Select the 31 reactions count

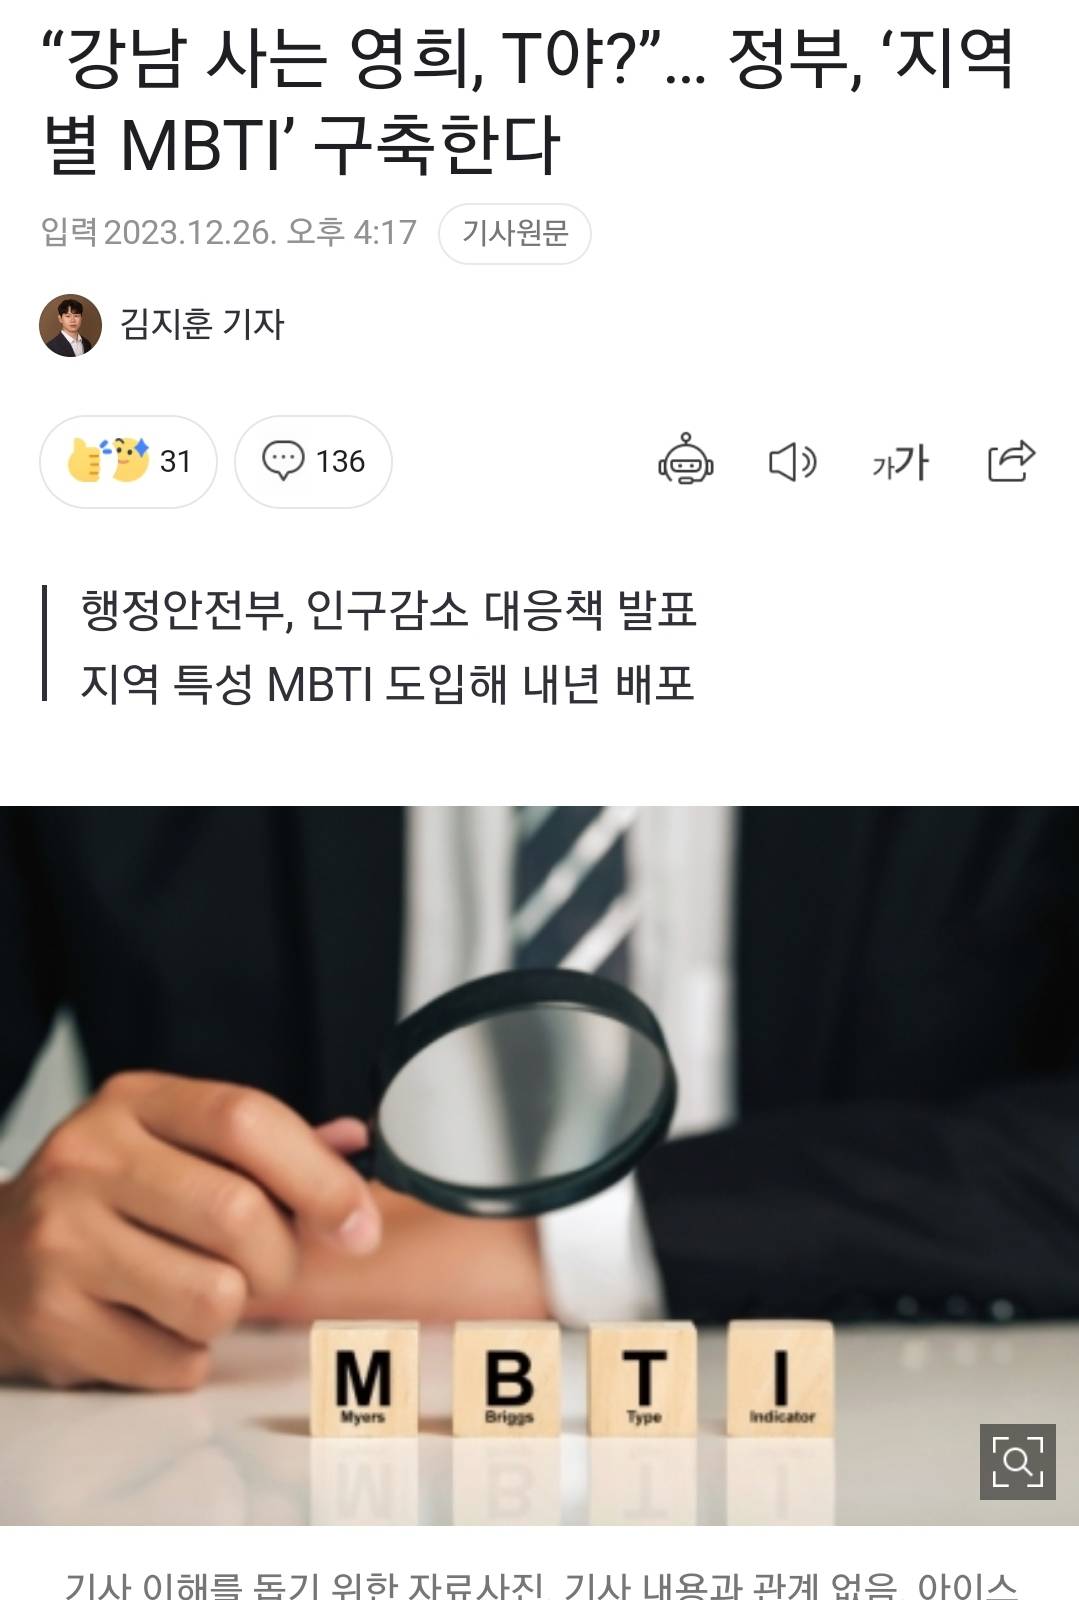tap(175, 461)
